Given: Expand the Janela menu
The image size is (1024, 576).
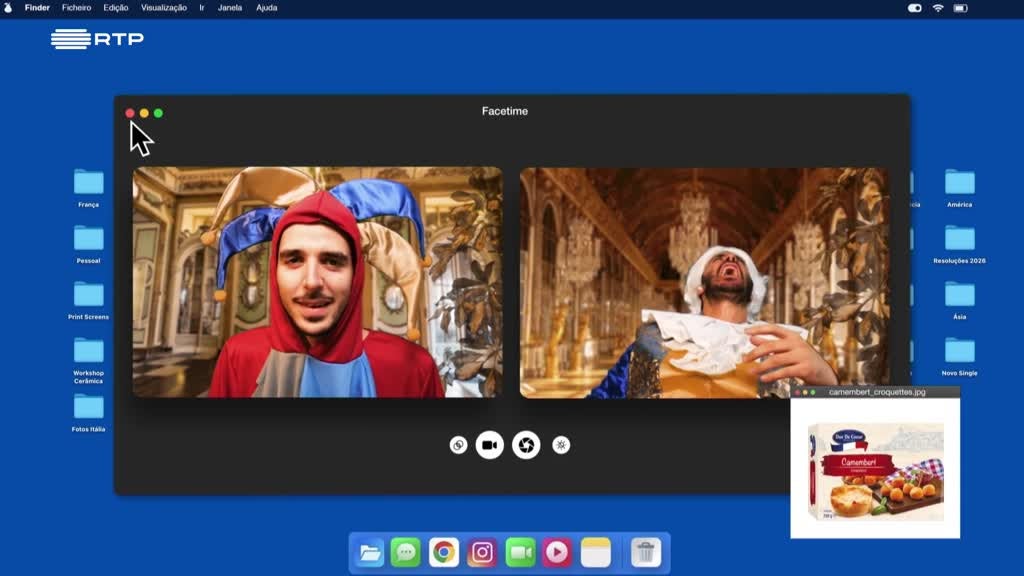Looking at the screenshot, I should [x=230, y=8].
